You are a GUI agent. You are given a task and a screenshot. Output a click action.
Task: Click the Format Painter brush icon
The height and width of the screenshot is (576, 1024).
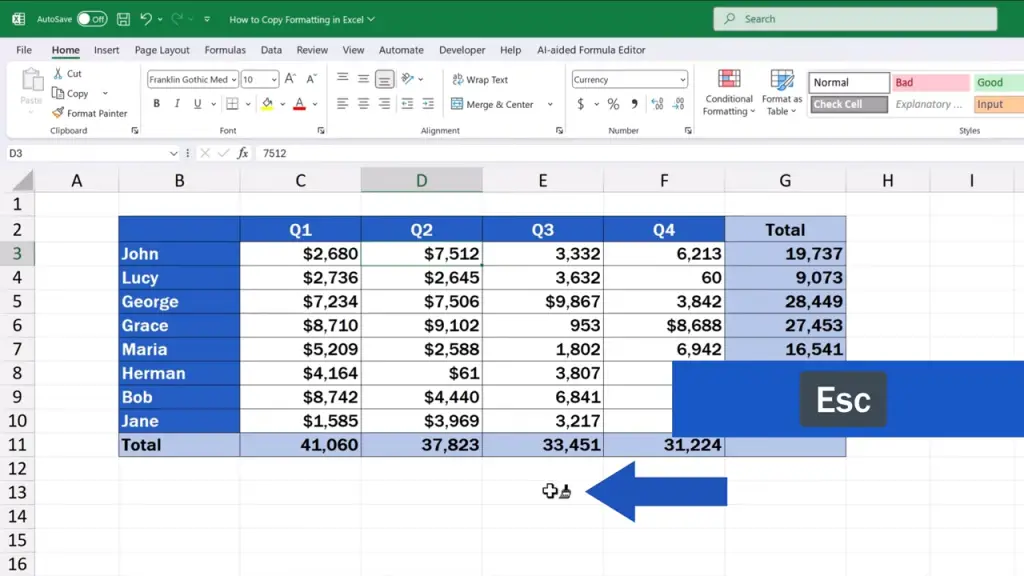(x=58, y=114)
